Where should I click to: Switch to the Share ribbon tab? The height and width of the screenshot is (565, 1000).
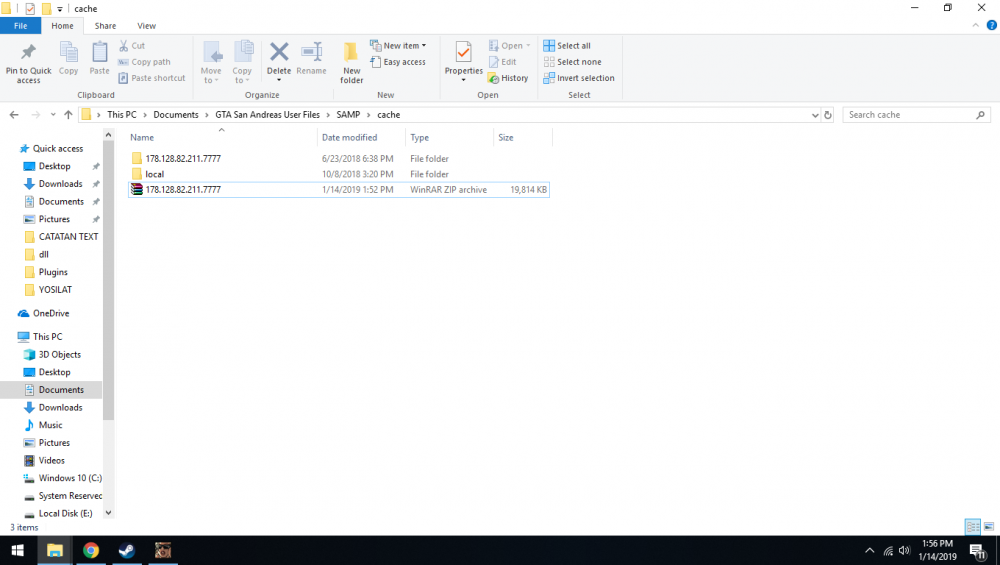(105, 26)
